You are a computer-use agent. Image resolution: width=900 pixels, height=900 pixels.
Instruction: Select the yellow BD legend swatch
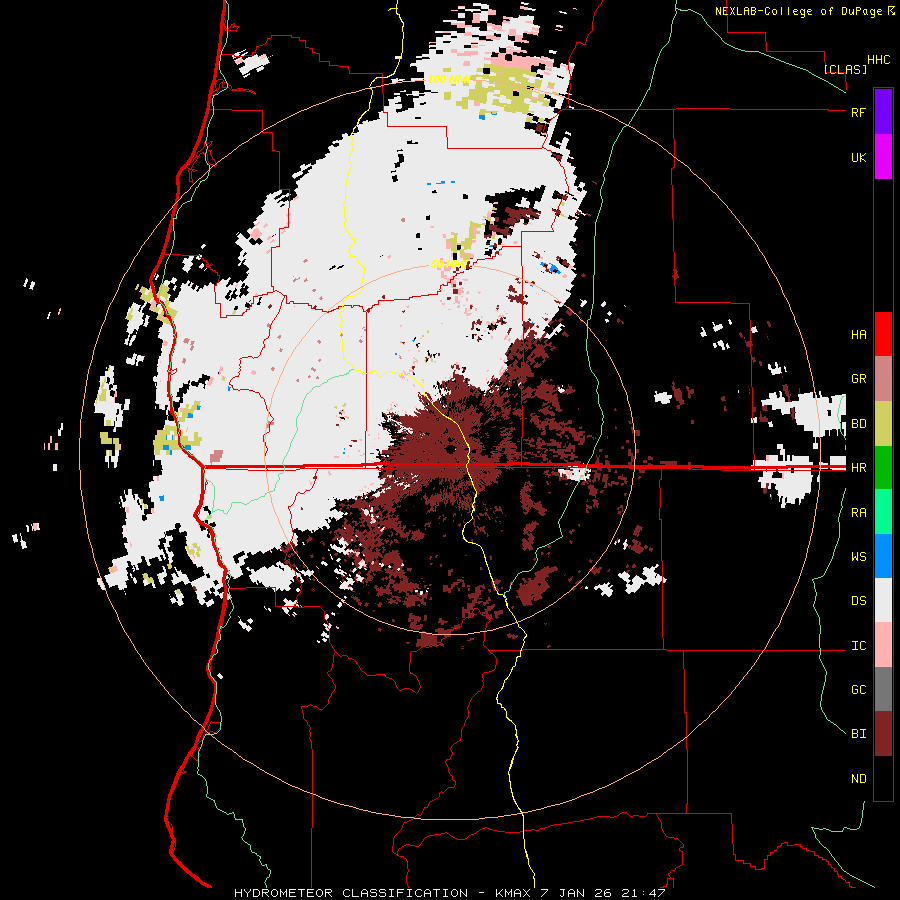(883, 423)
